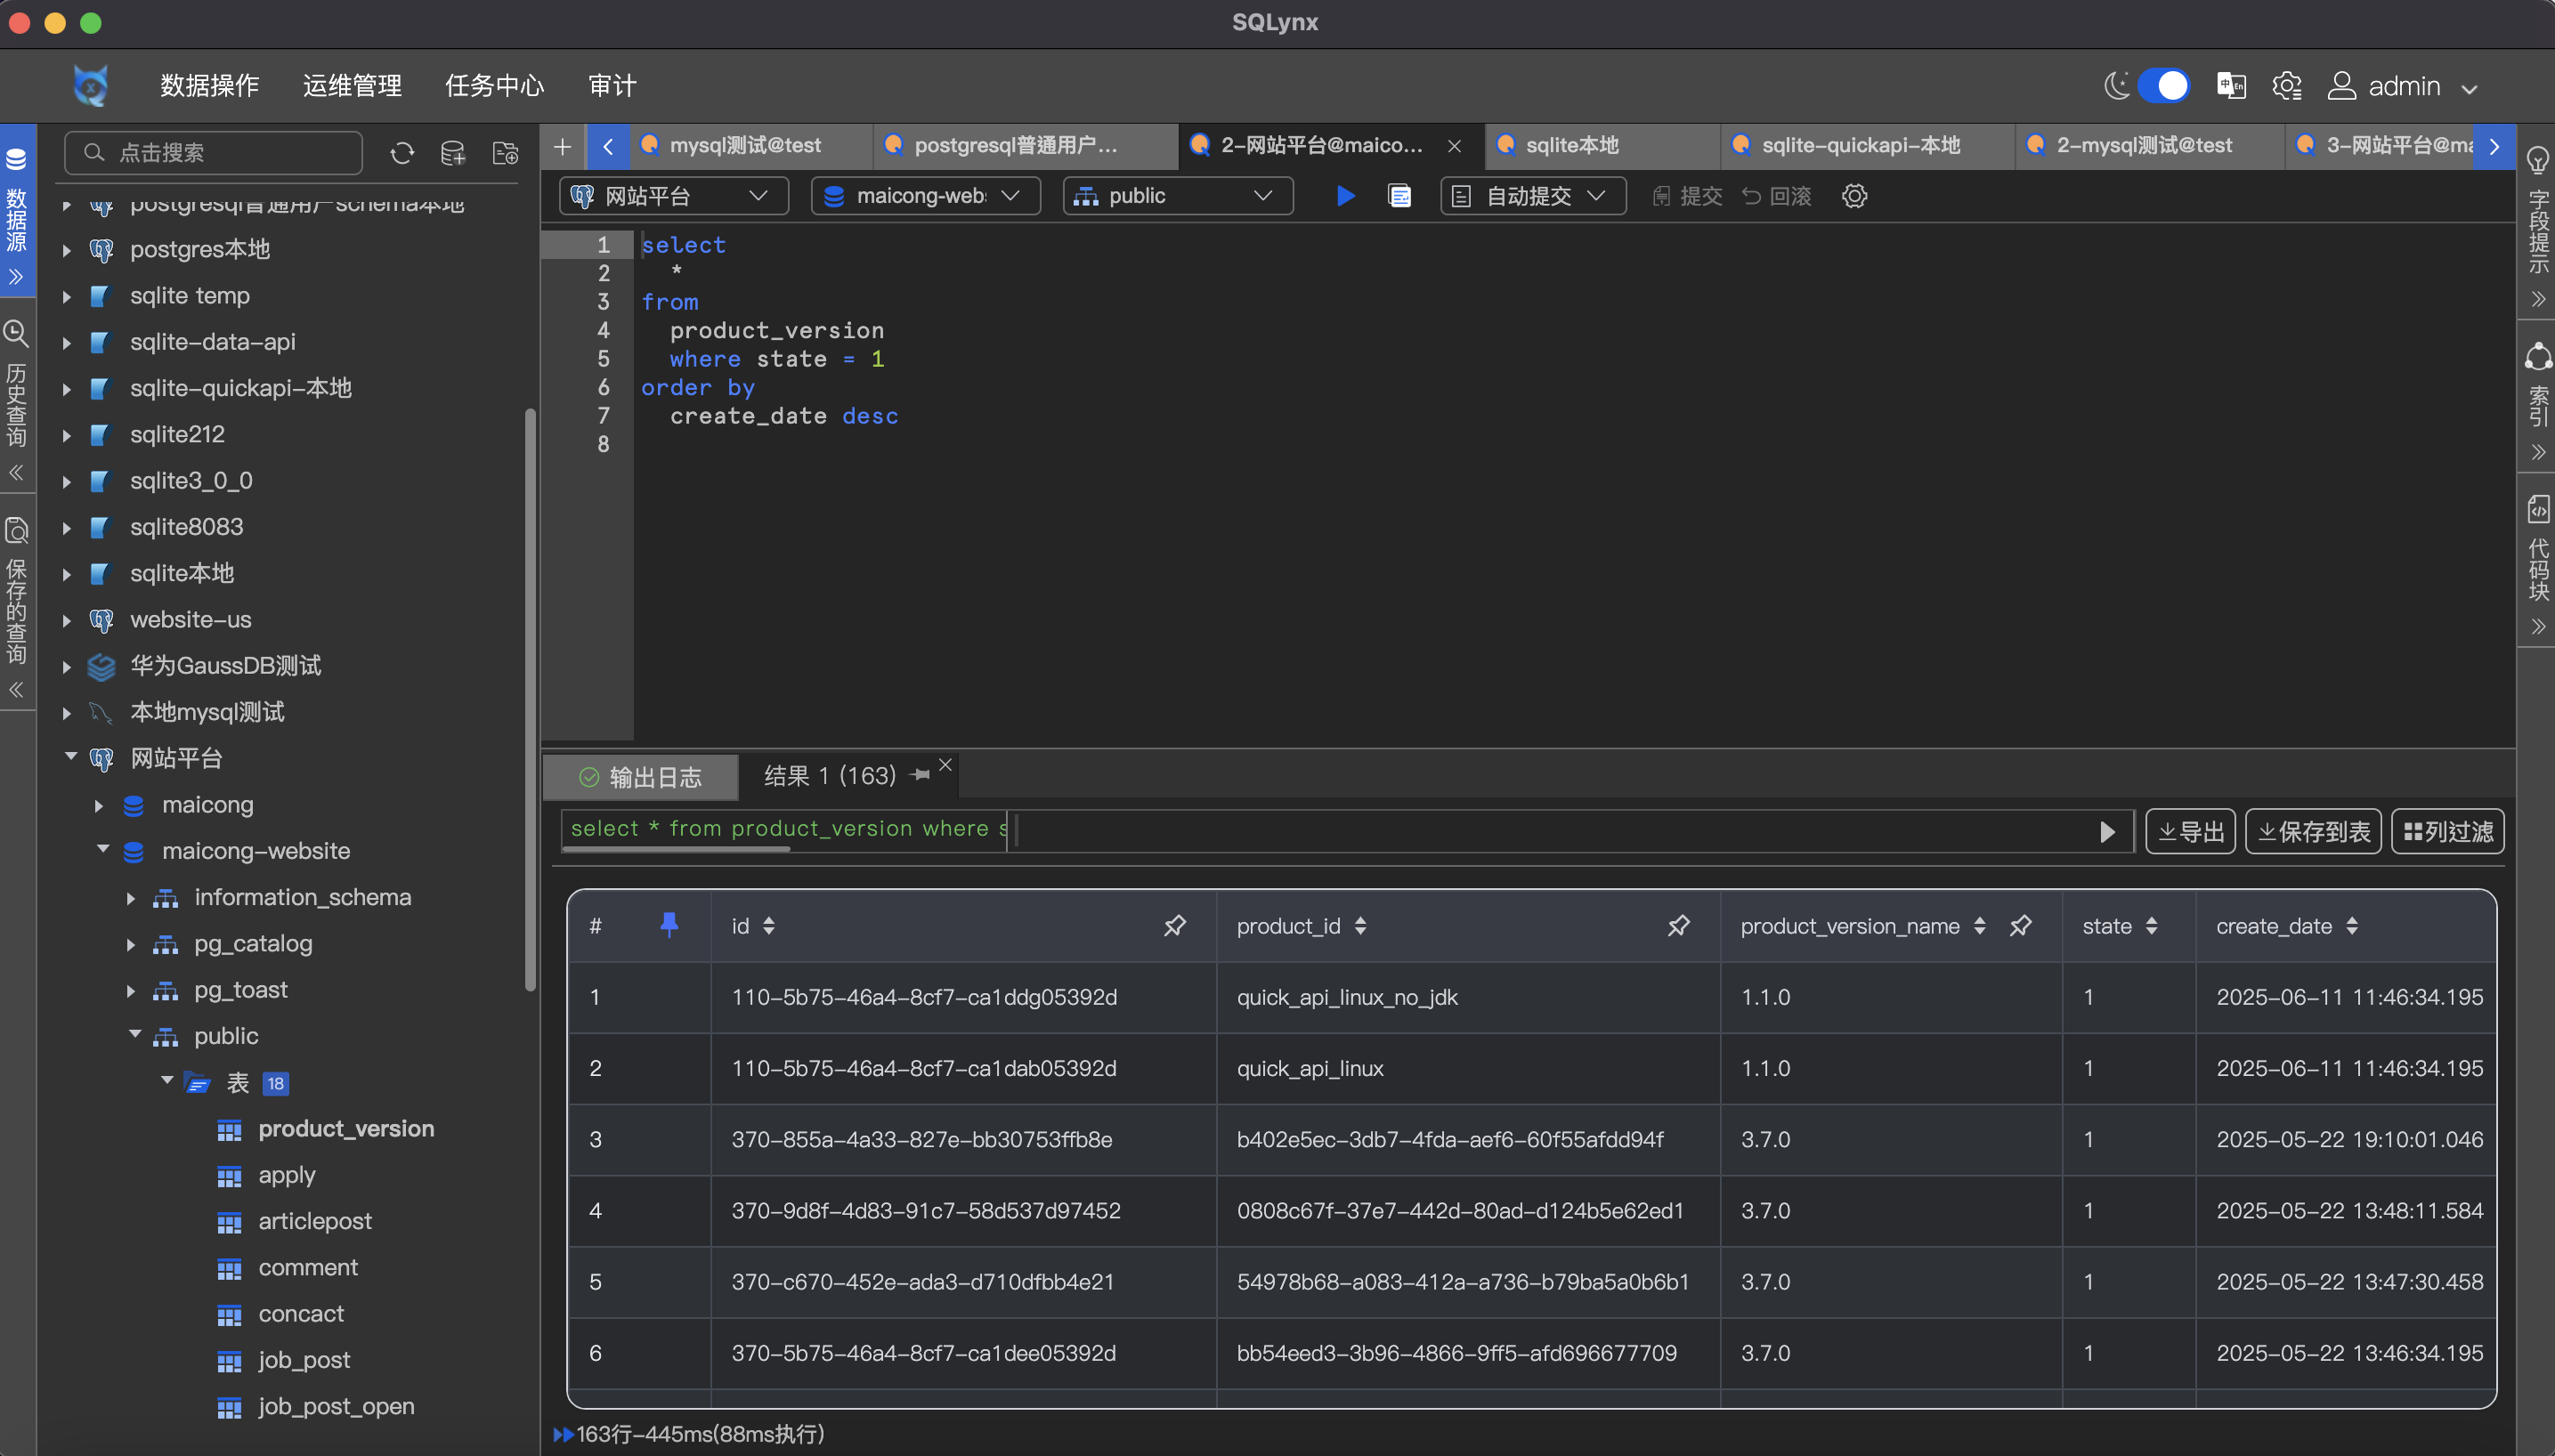Screen dimensions: 2555x1456
Task: Click the add data source icon
Action: [453, 153]
